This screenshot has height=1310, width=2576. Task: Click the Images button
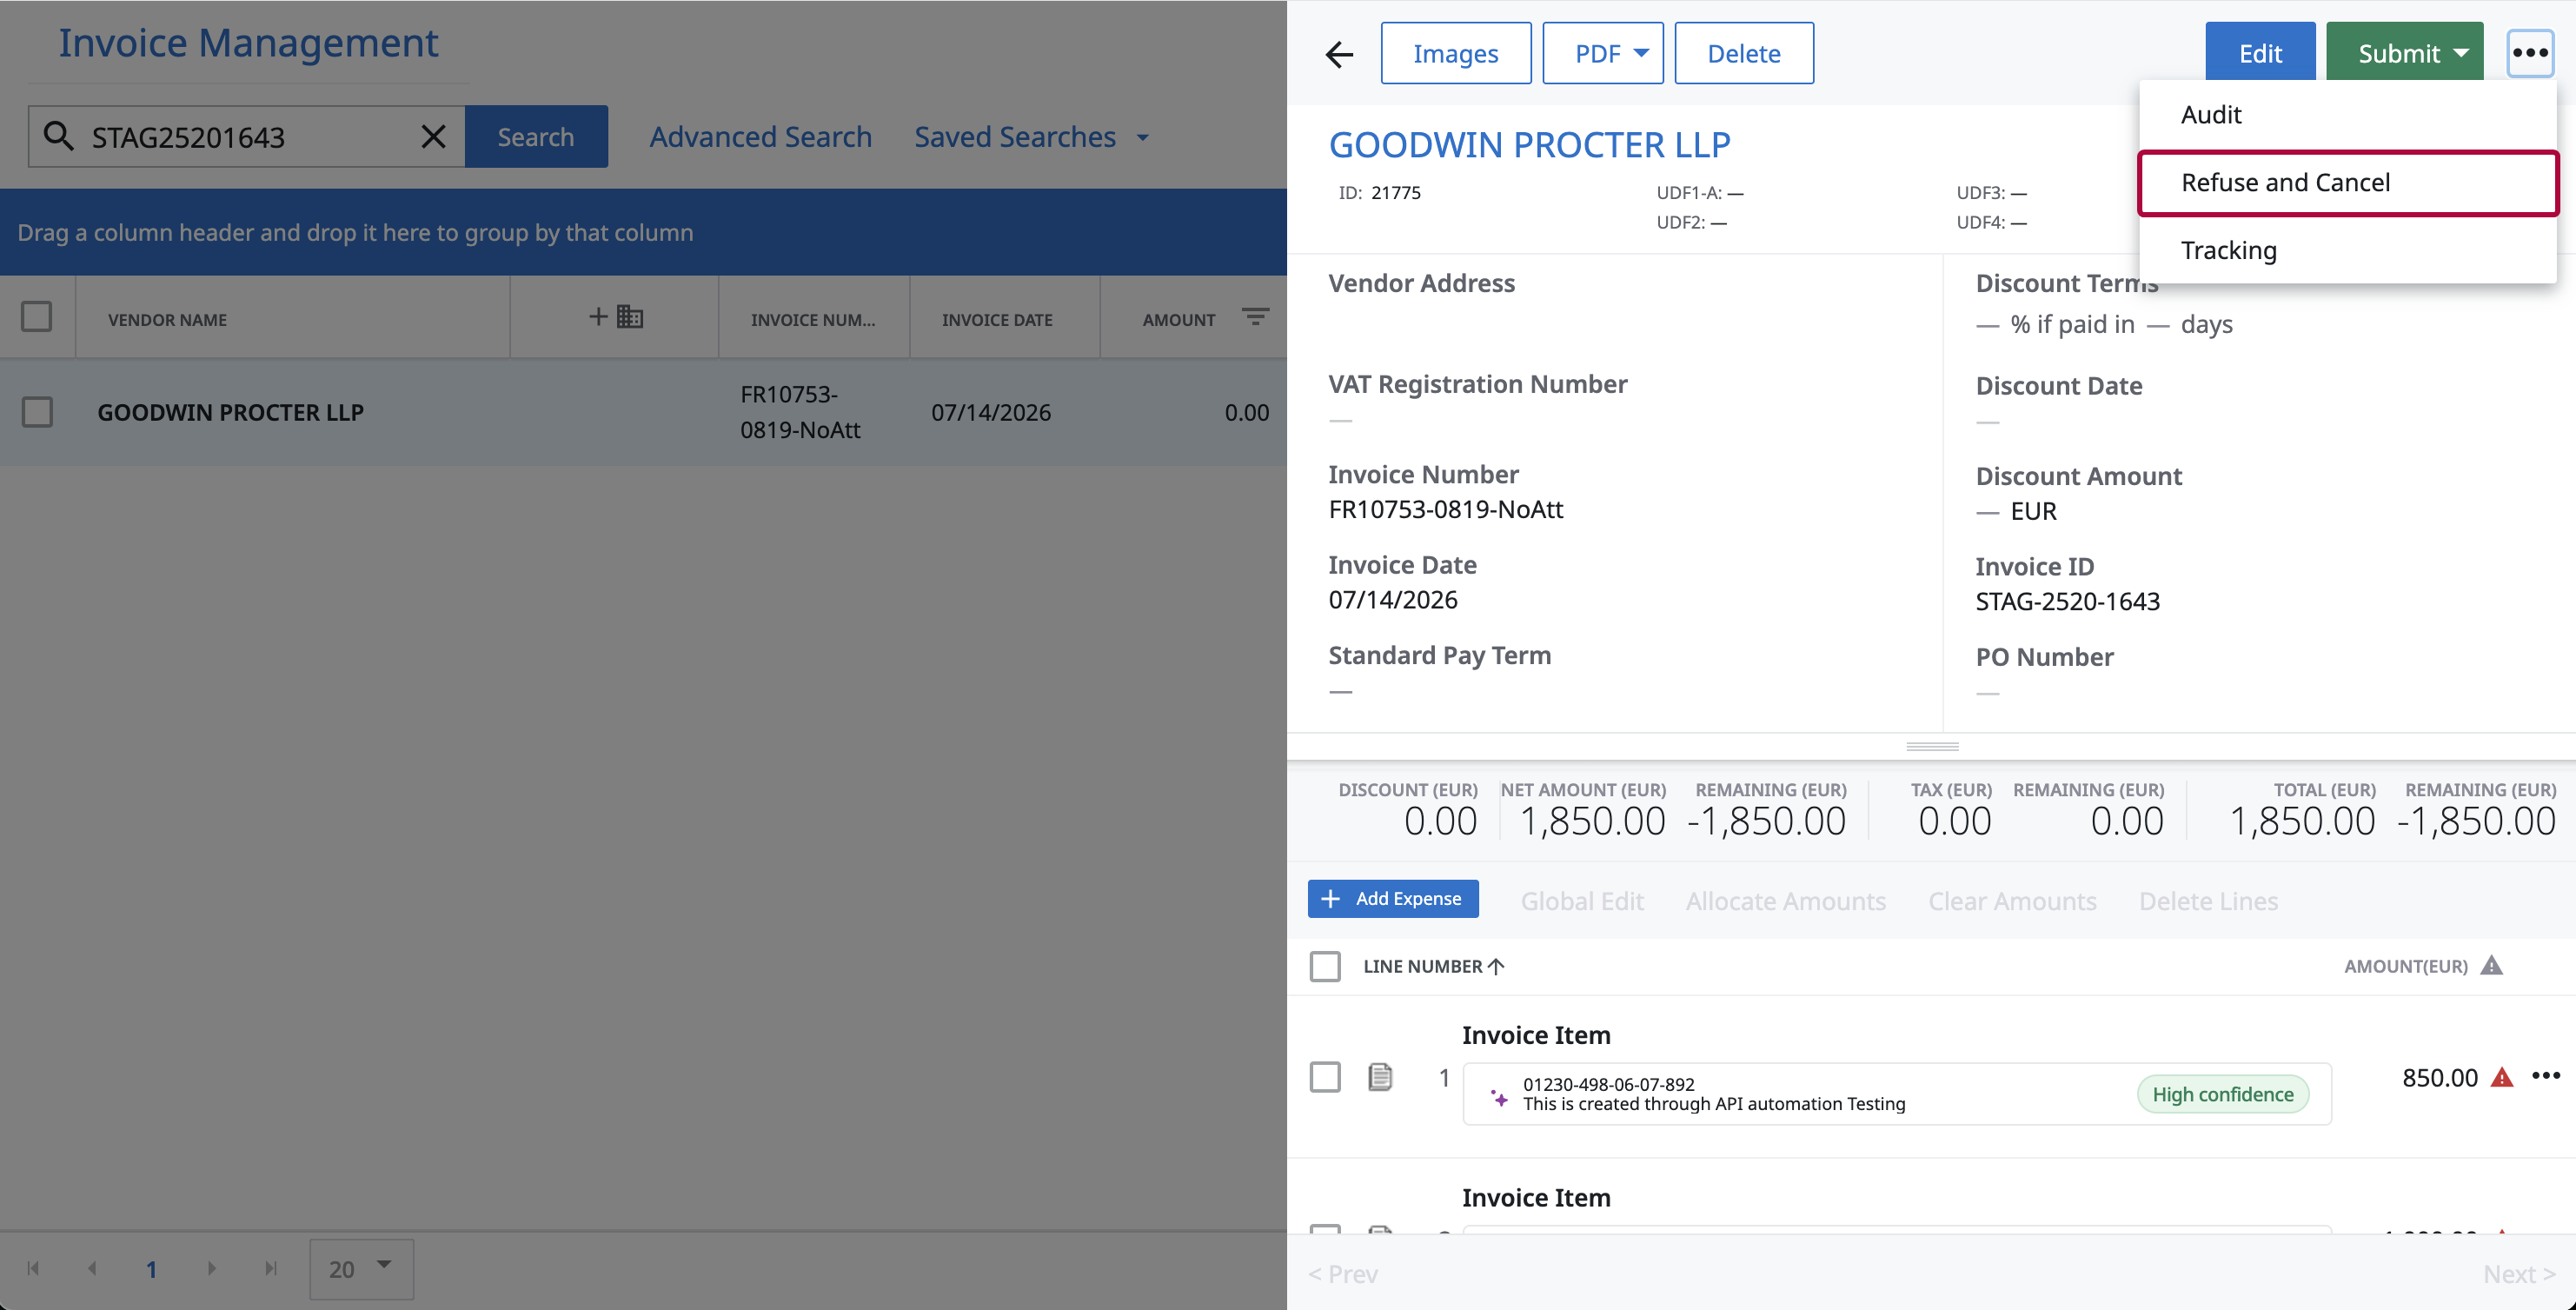[1455, 53]
